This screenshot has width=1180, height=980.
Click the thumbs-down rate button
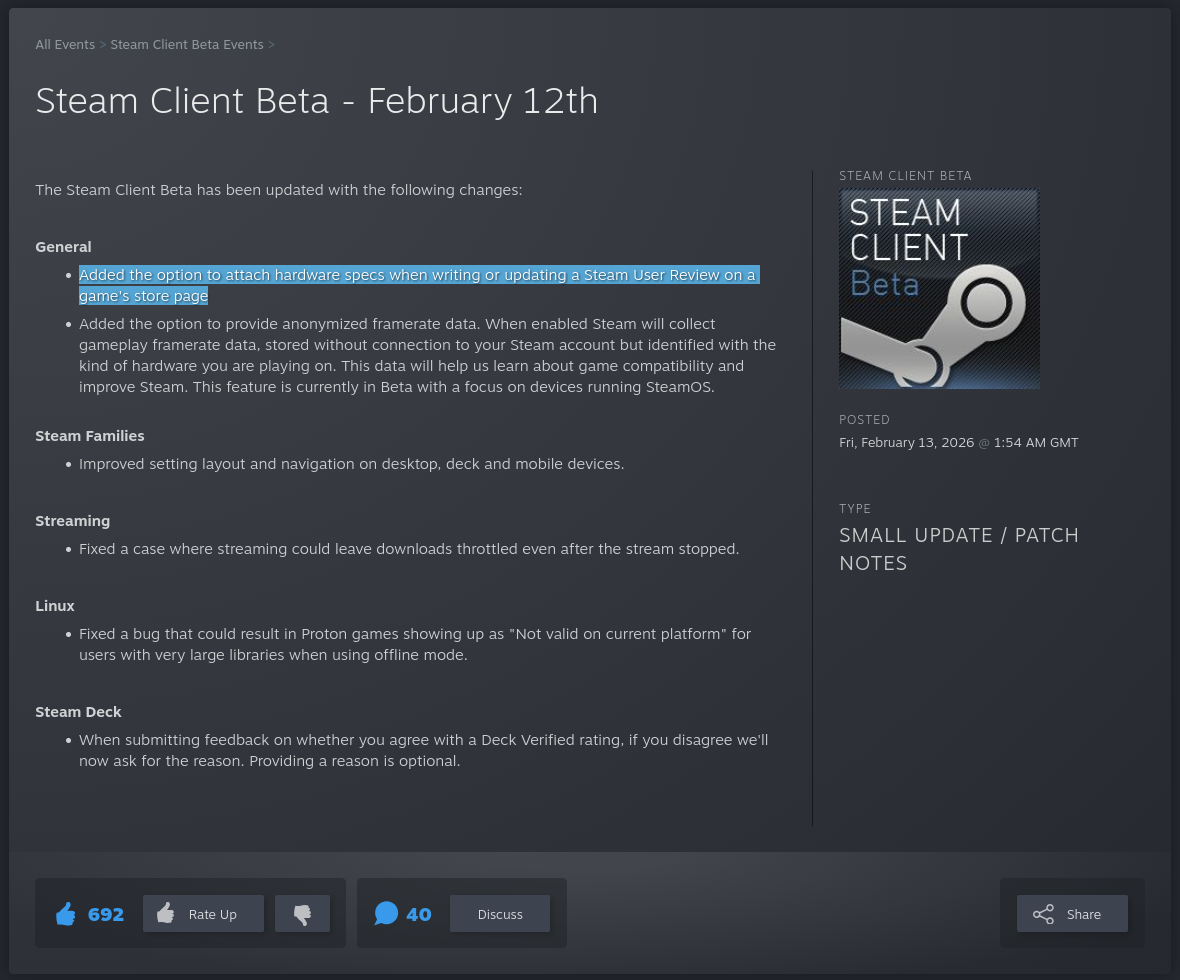point(303,914)
